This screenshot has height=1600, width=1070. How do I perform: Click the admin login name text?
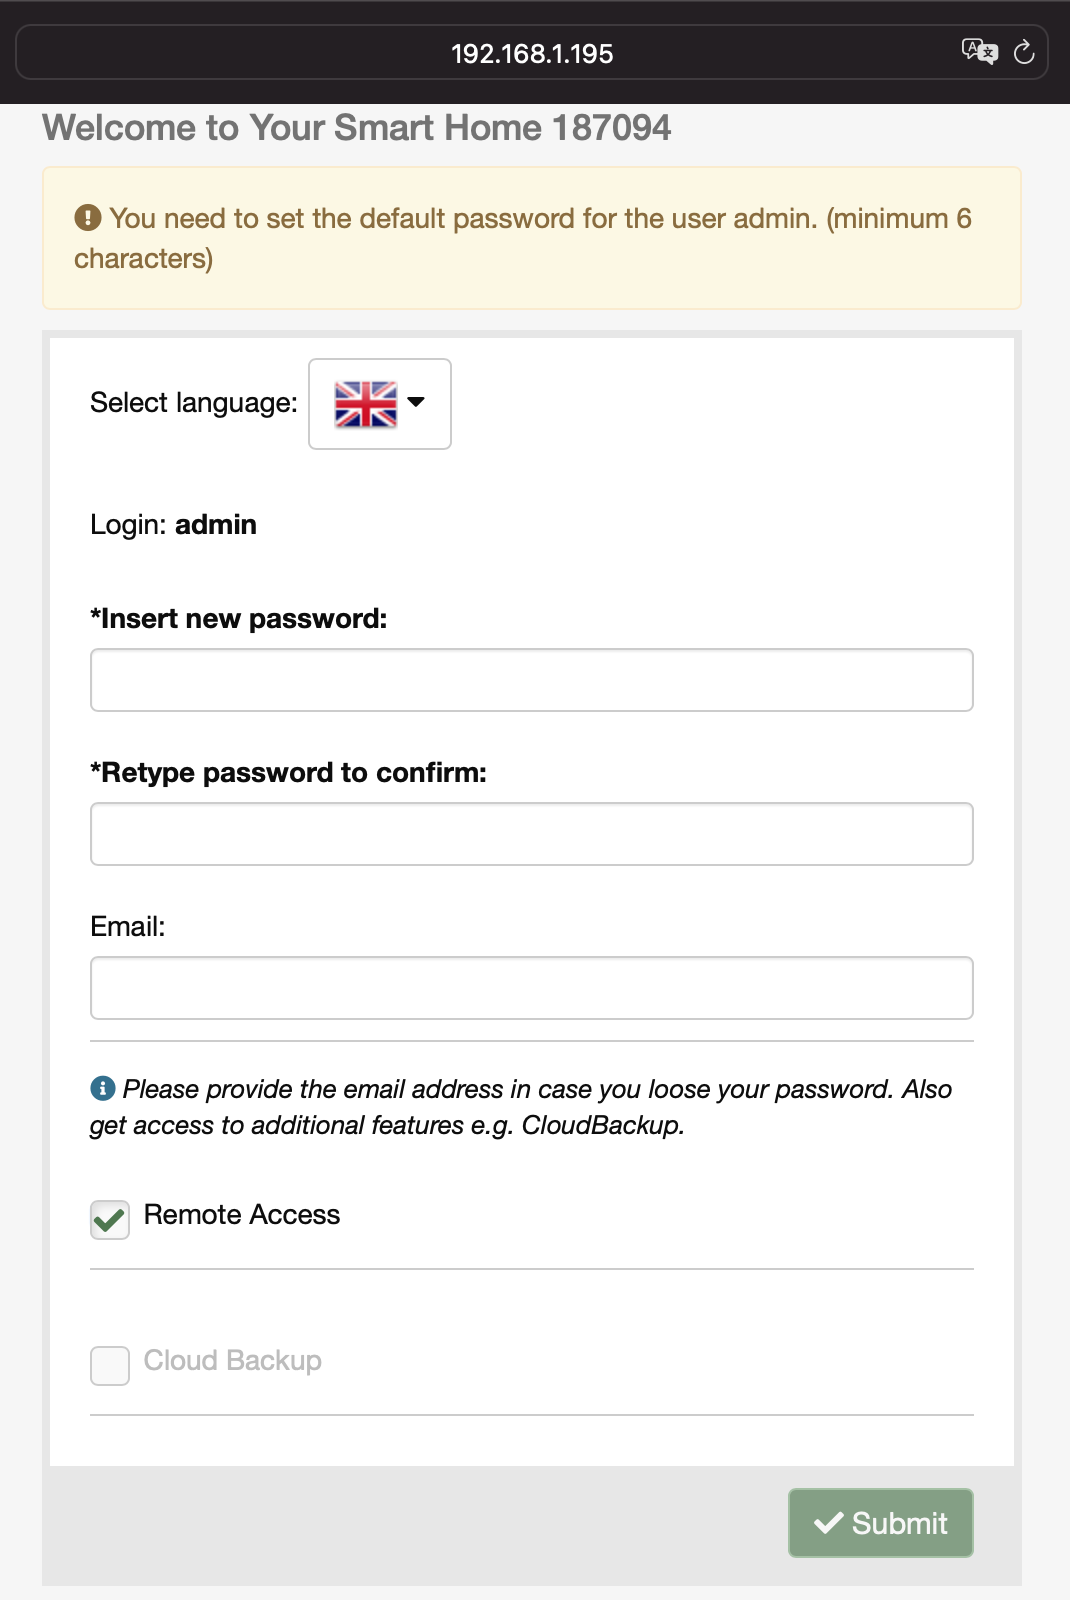pyautogui.click(x=216, y=524)
